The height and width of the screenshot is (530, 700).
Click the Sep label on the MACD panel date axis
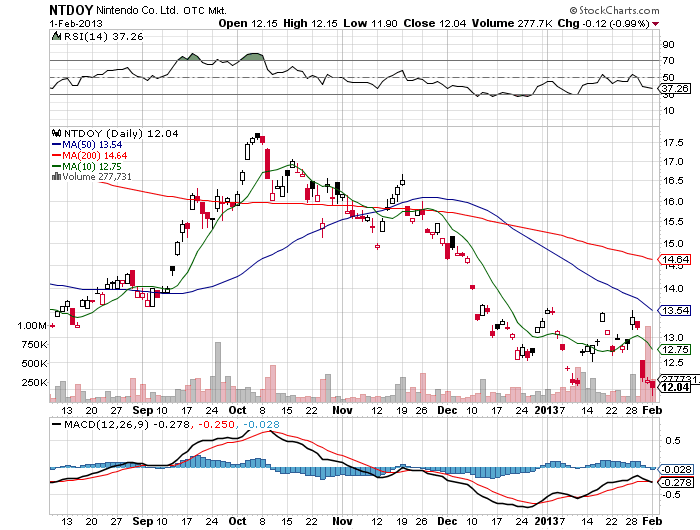[143, 521]
